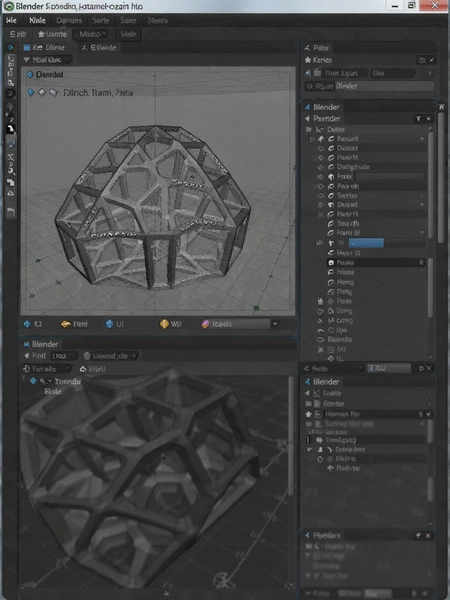Click the clapperboard icon in the top right panel
The height and width of the screenshot is (600, 450).
pyautogui.click(x=318, y=73)
